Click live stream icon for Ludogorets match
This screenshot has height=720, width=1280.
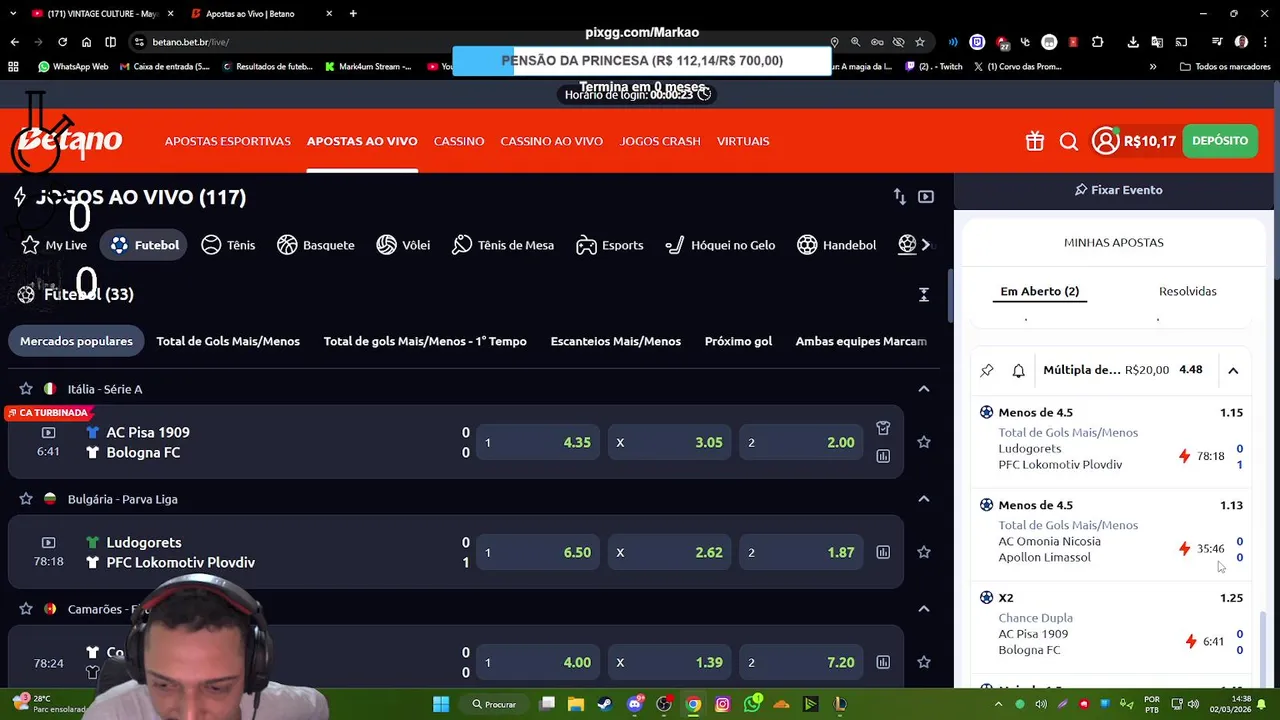tap(48, 543)
